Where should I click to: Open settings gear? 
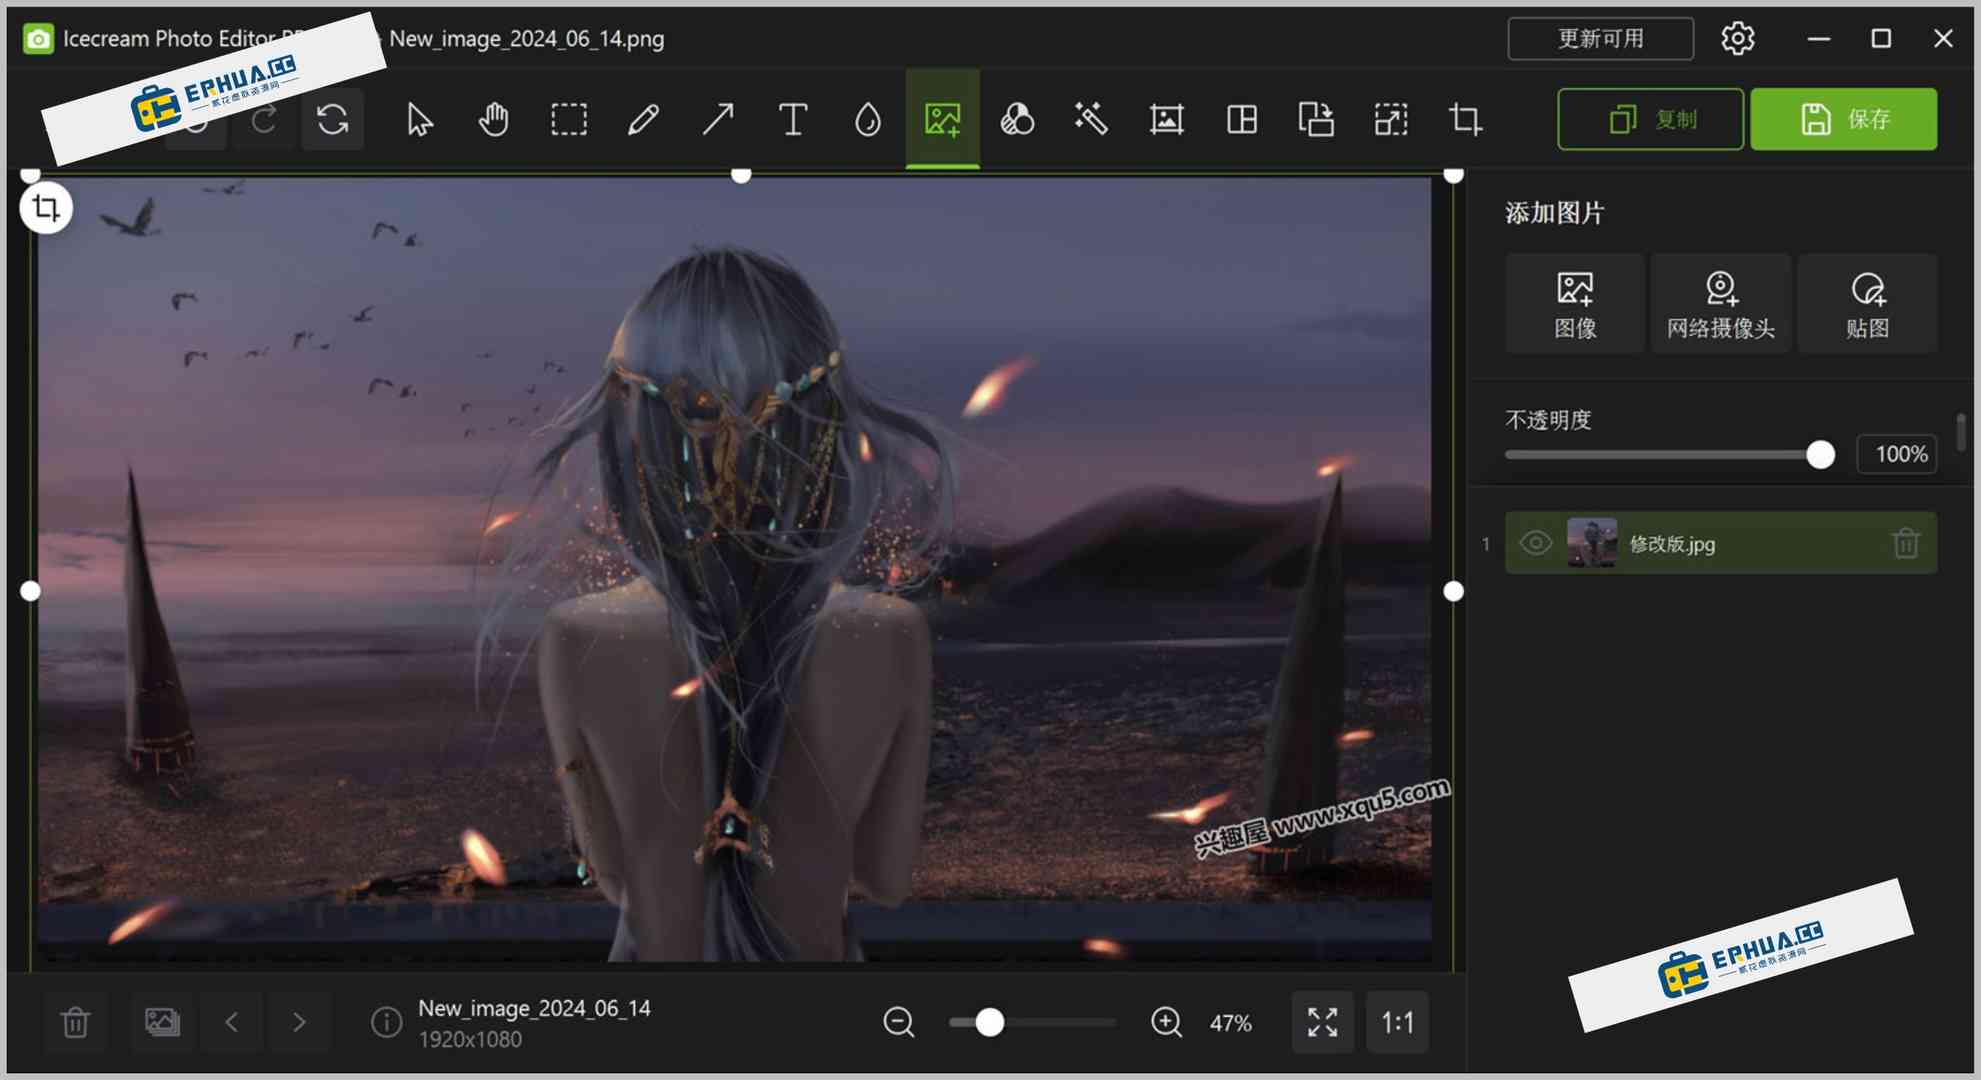[x=1737, y=39]
